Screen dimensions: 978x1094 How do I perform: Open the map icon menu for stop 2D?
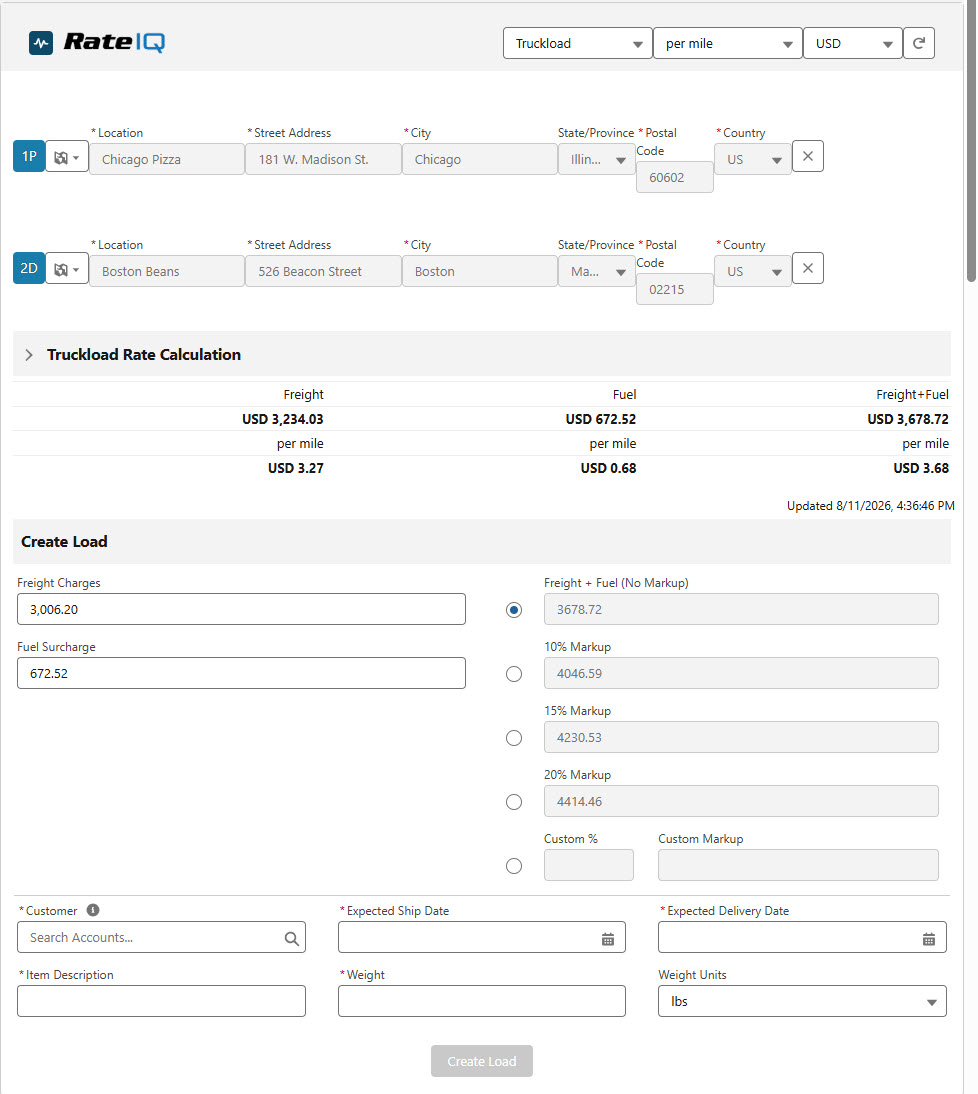click(67, 269)
